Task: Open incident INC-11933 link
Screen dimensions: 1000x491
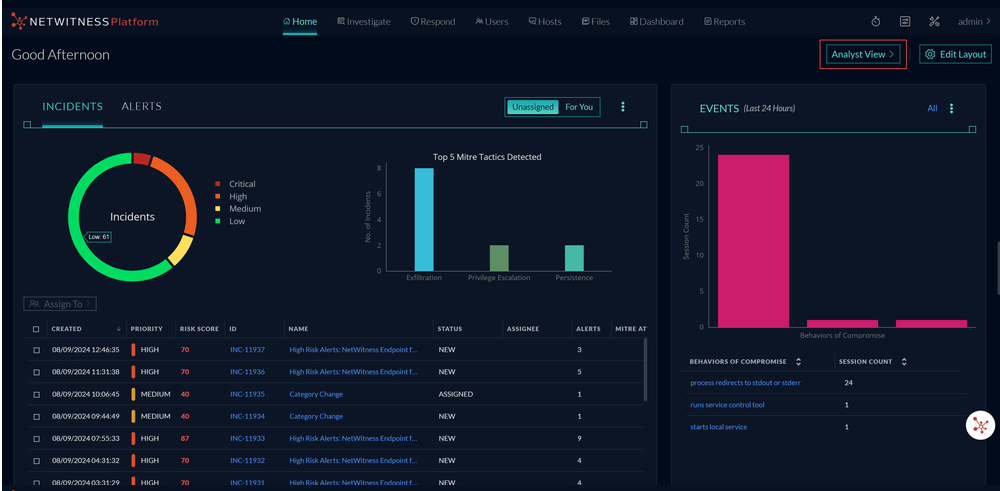Action: (247, 439)
